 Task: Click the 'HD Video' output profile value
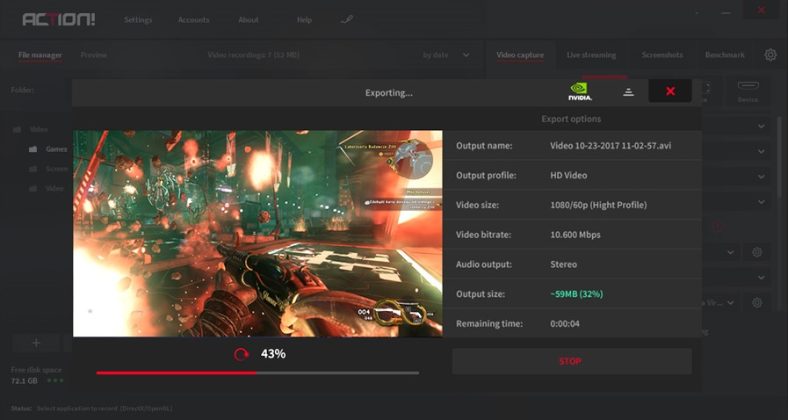[568, 176]
